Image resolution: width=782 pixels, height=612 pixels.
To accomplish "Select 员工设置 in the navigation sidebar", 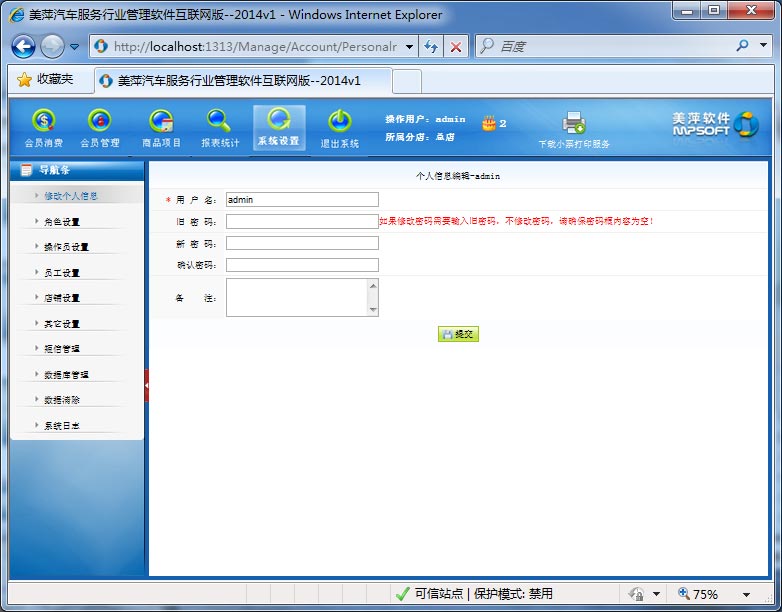I will [62, 273].
